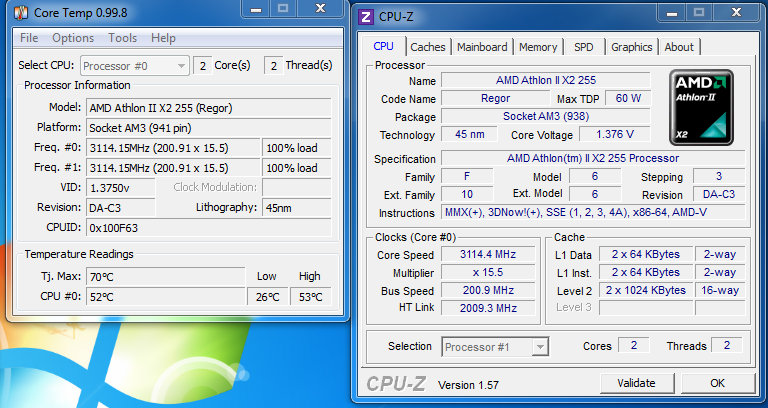
Task: Close the Core Temp window
Action: [x=320, y=9]
